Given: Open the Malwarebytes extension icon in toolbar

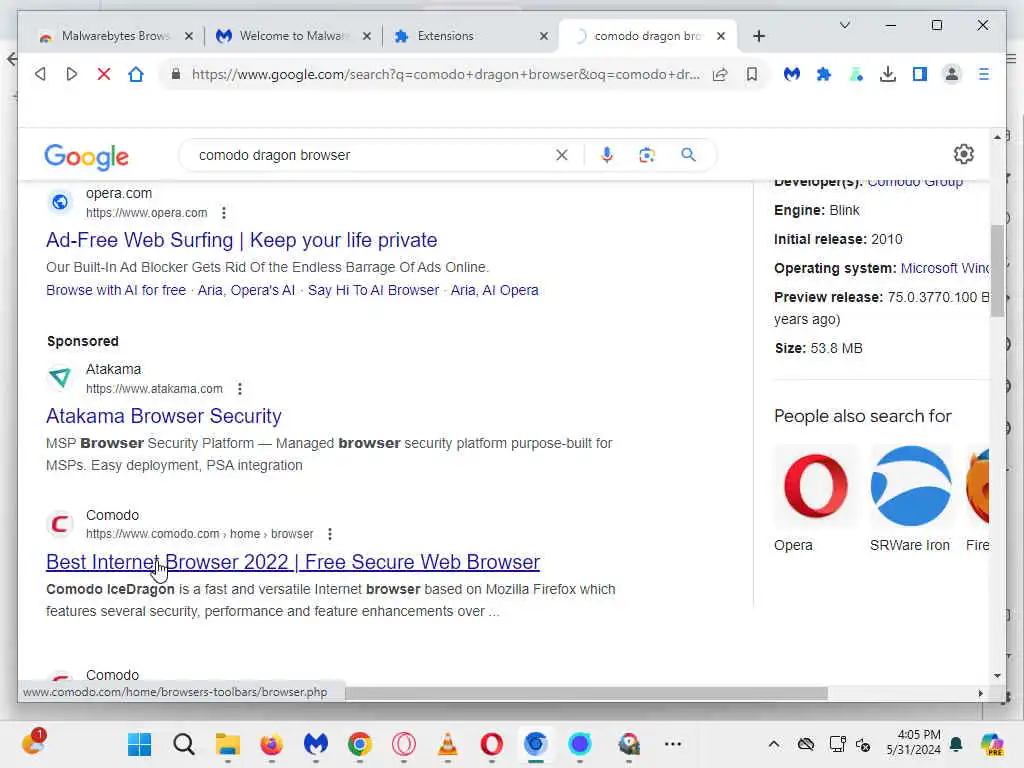Looking at the screenshot, I should 792,74.
